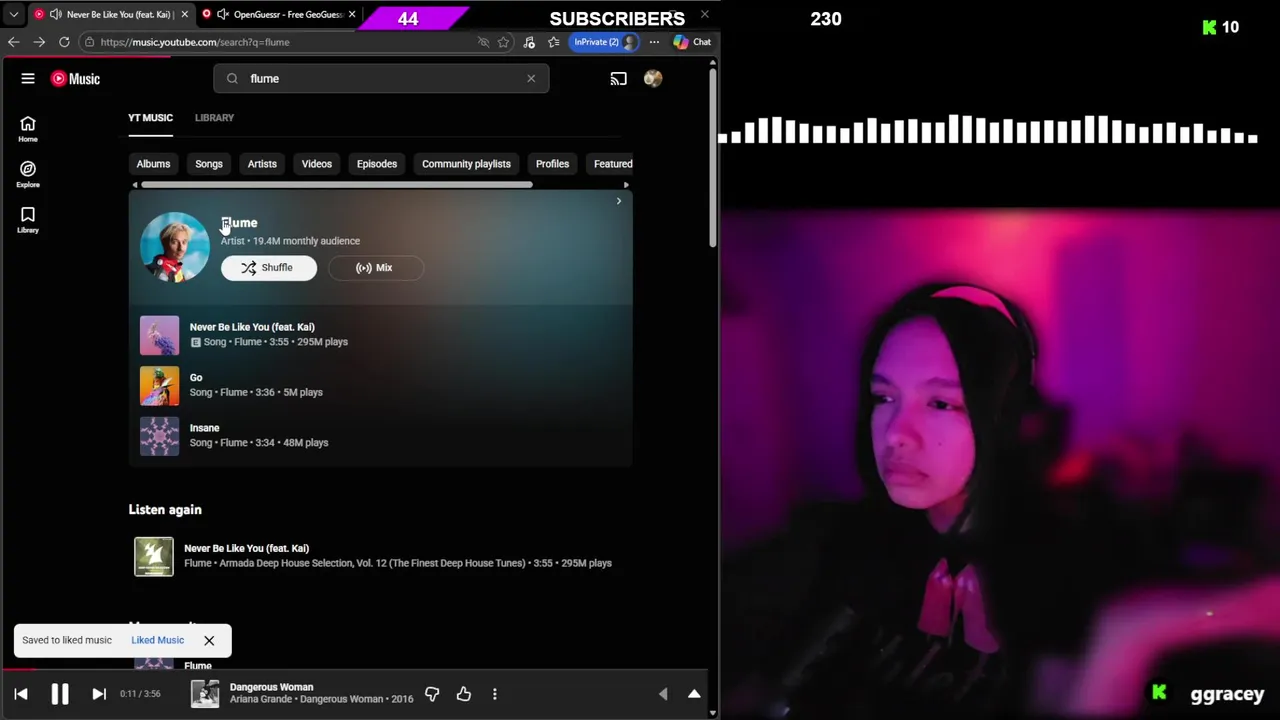Click the tracking prevention eye icon
1280x720 pixels.
(x=483, y=42)
